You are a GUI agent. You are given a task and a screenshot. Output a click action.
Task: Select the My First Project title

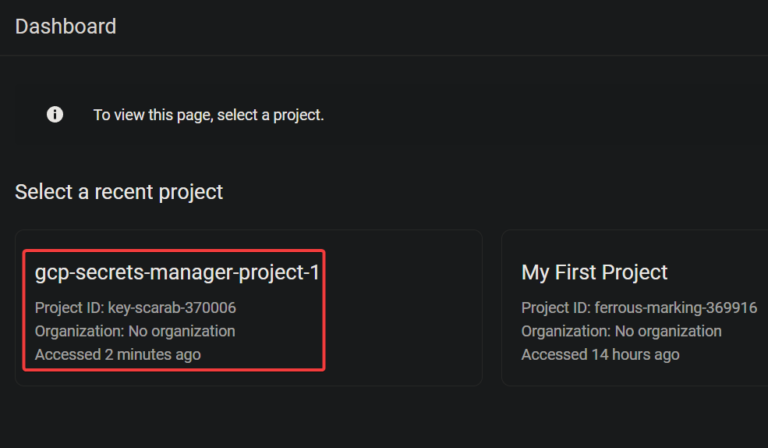tap(594, 272)
